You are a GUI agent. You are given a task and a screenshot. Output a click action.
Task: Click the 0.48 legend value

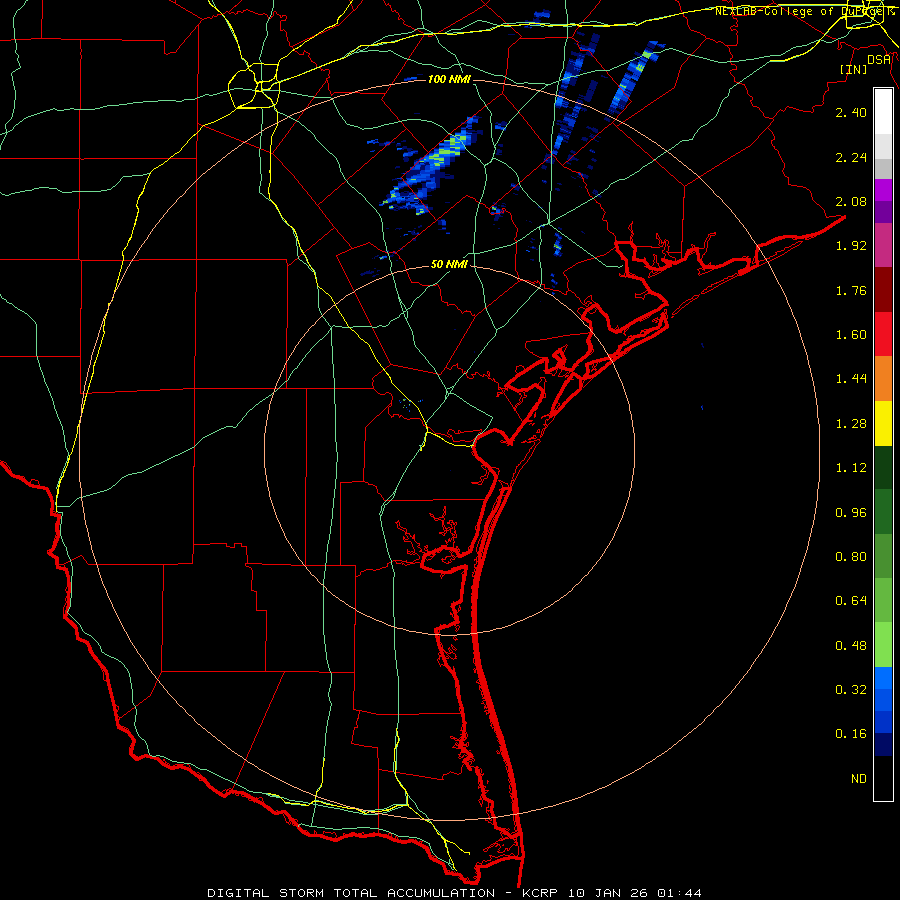coord(851,646)
